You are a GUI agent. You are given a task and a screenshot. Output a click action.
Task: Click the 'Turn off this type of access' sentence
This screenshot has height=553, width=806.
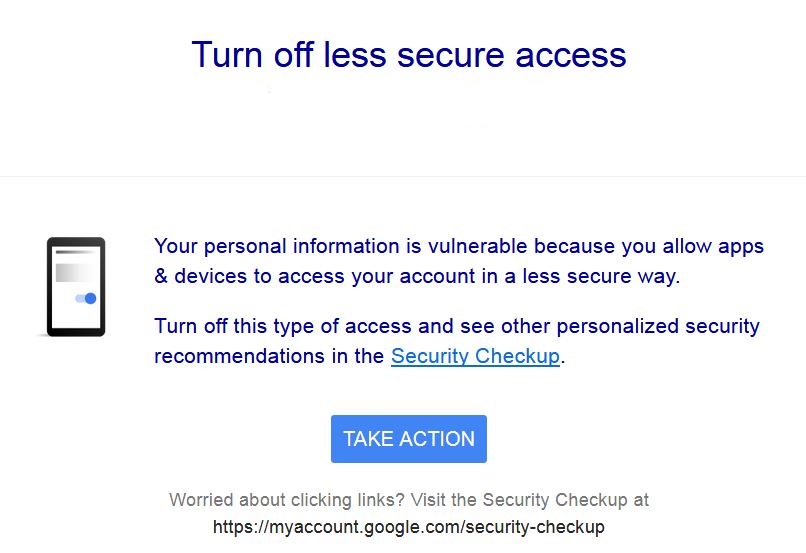coord(457,341)
